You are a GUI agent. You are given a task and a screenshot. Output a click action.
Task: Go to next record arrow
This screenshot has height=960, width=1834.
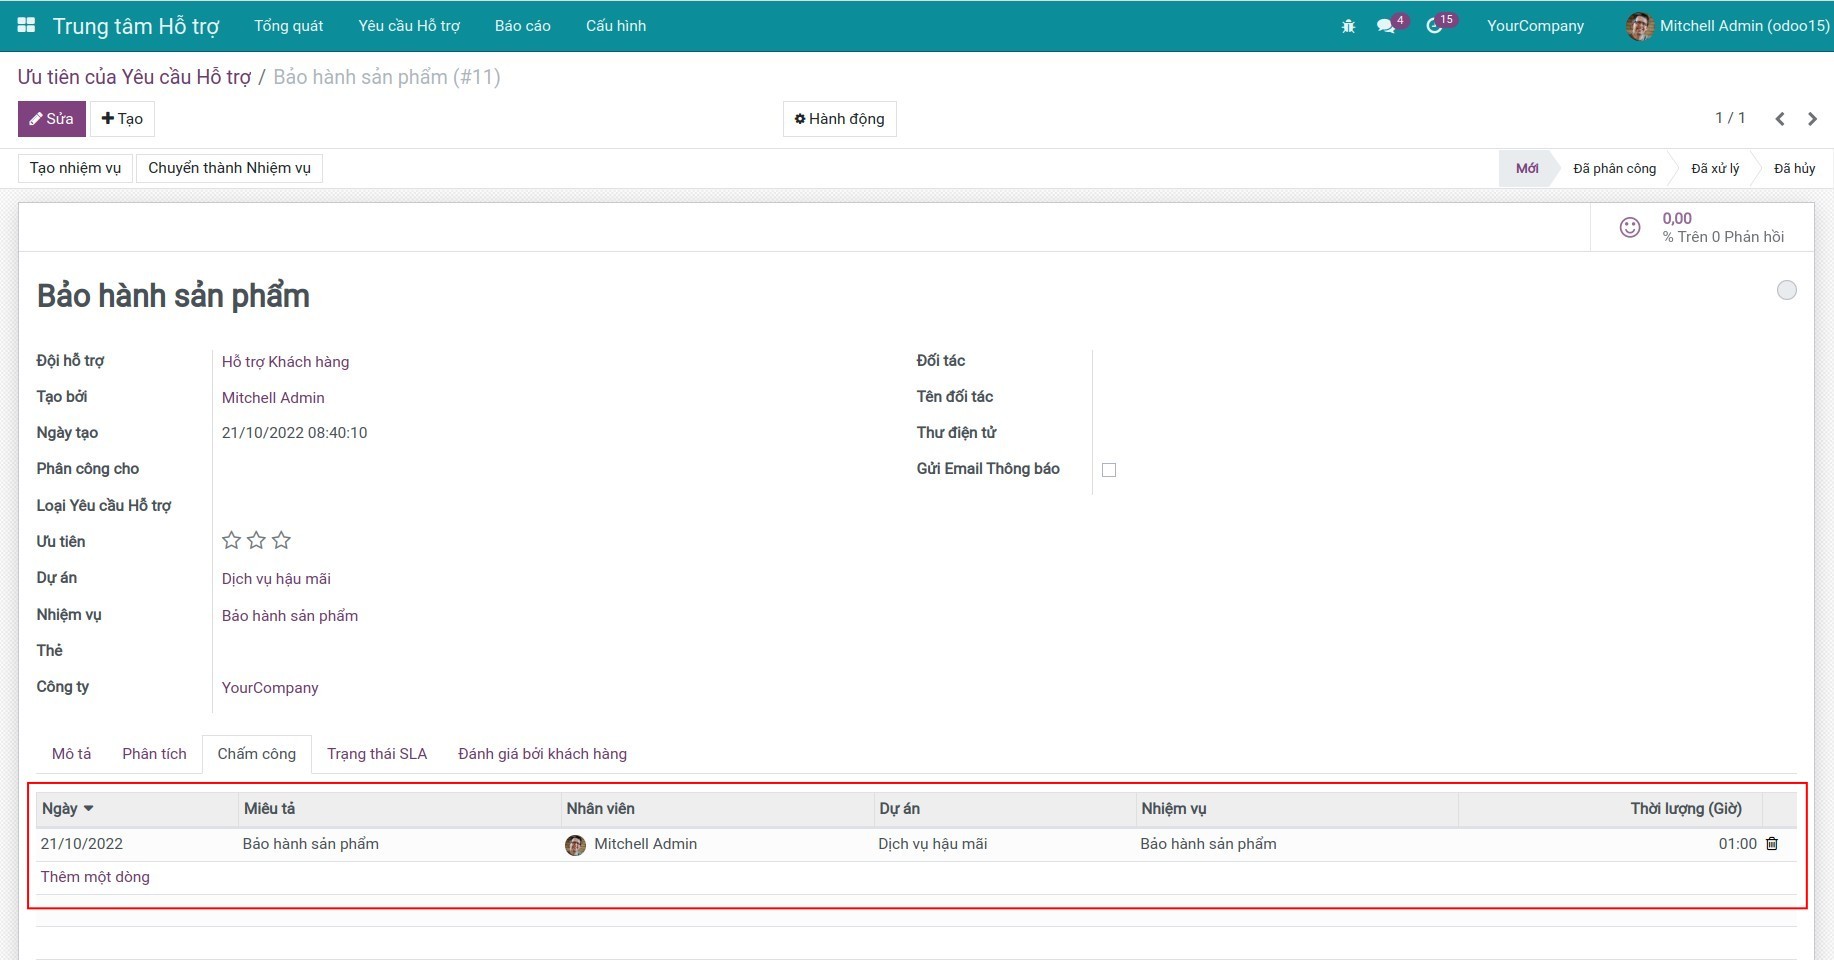pyautogui.click(x=1812, y=119)
